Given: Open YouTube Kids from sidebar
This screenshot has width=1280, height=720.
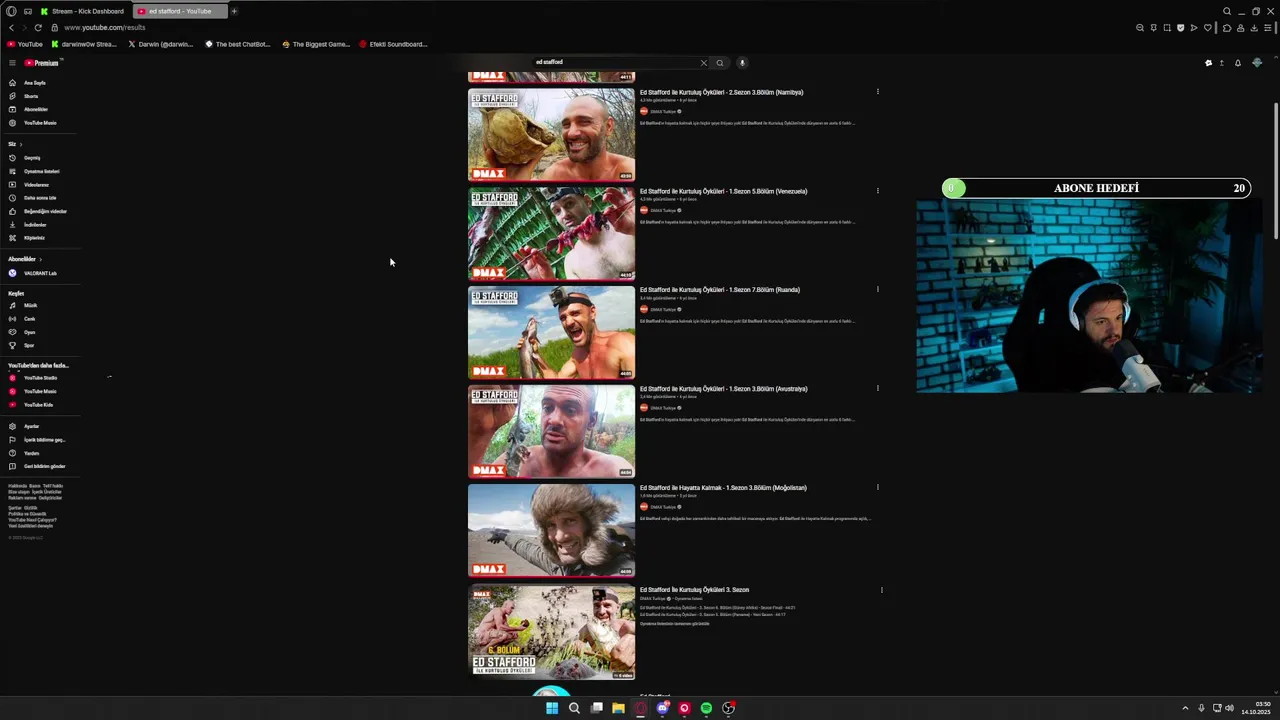Looking at the screenshot, I should point(38,405).
